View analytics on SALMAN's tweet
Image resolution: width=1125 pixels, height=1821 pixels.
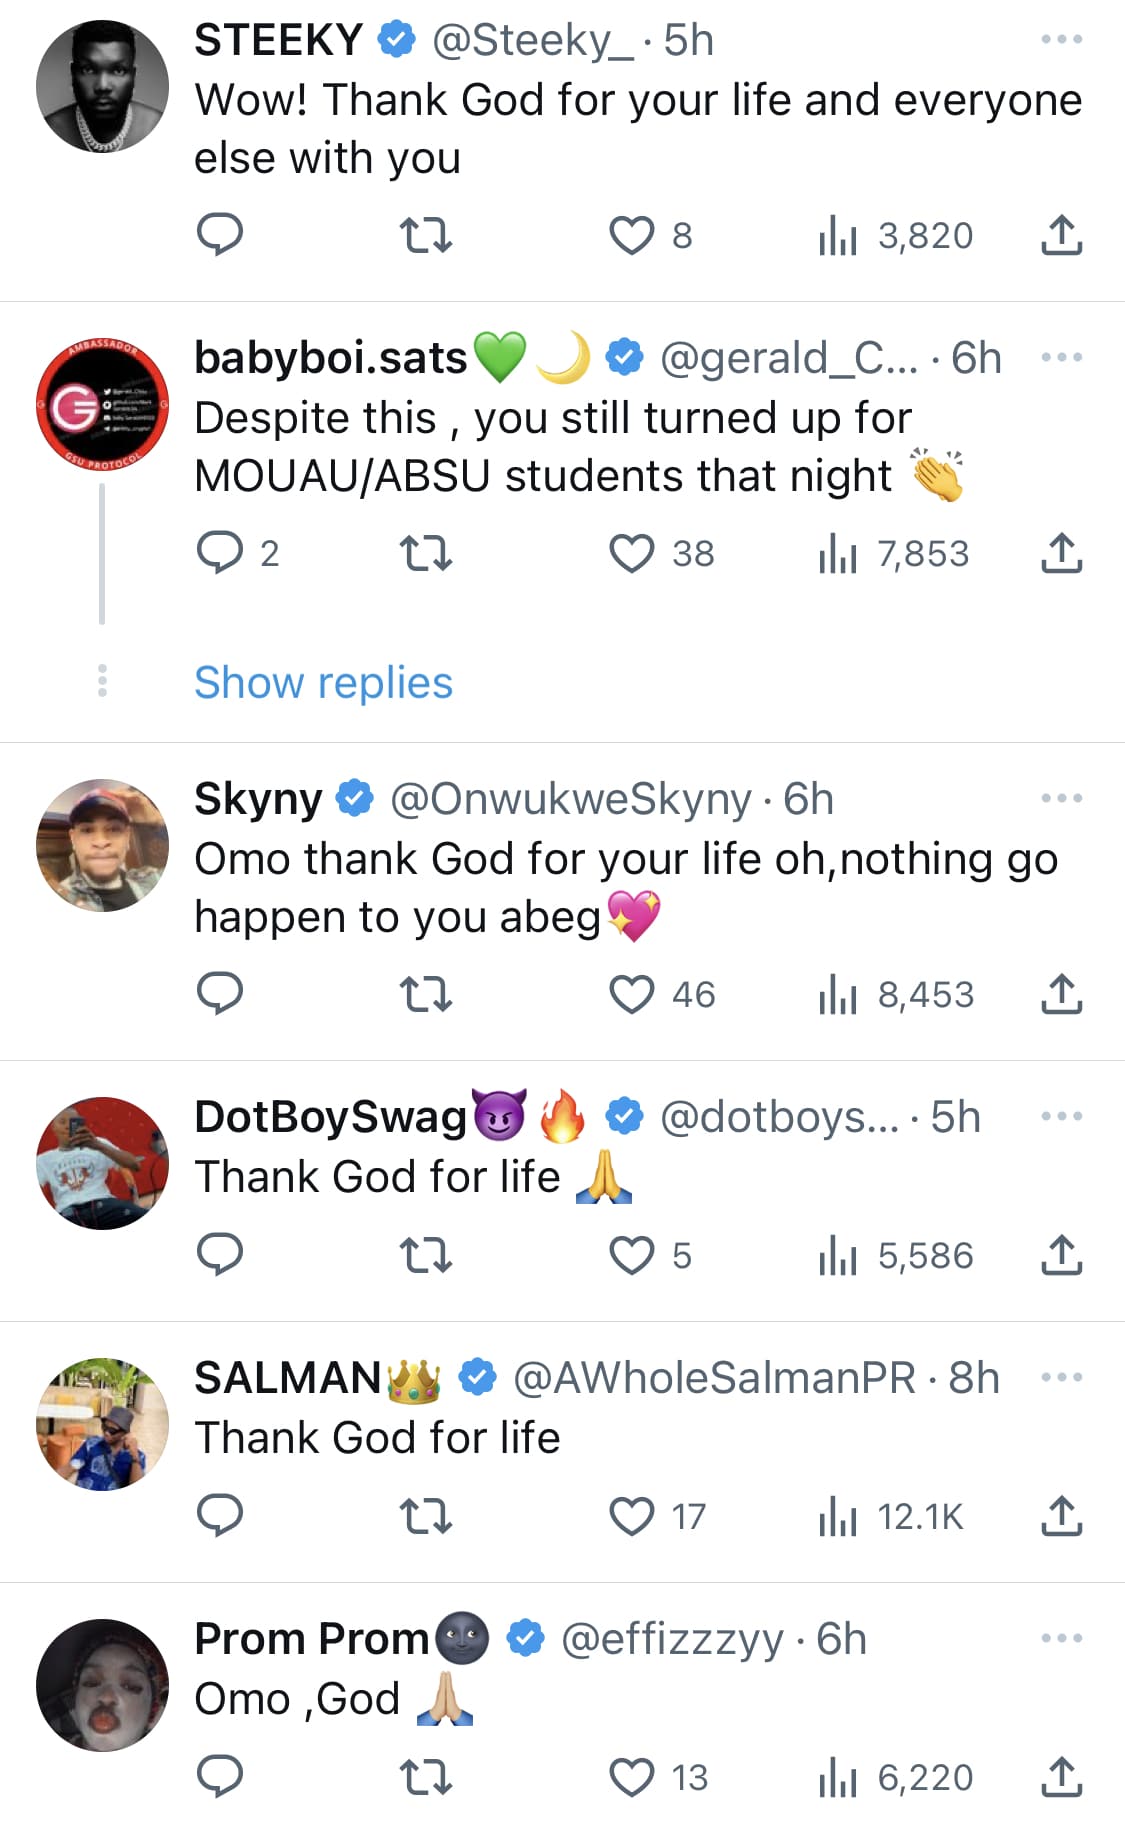click(890, 1517)
